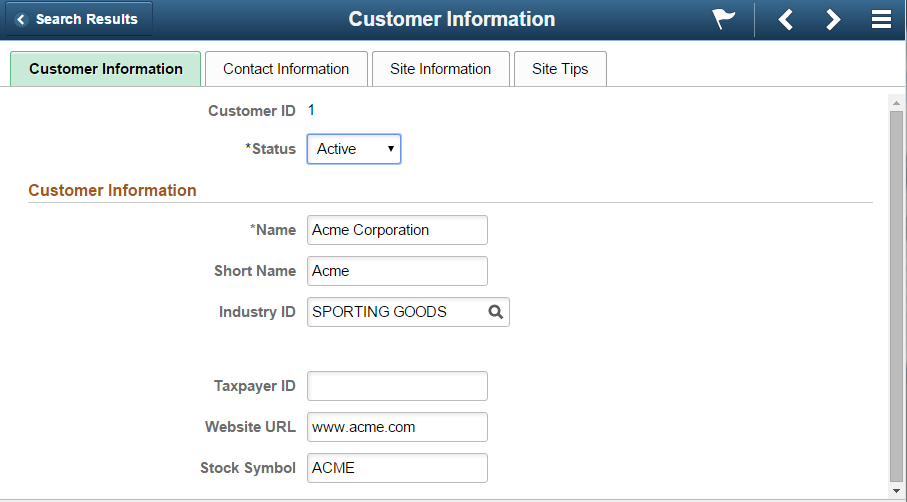Click the Website URL field
Viewport: 907px width, 502px height.
397,427
